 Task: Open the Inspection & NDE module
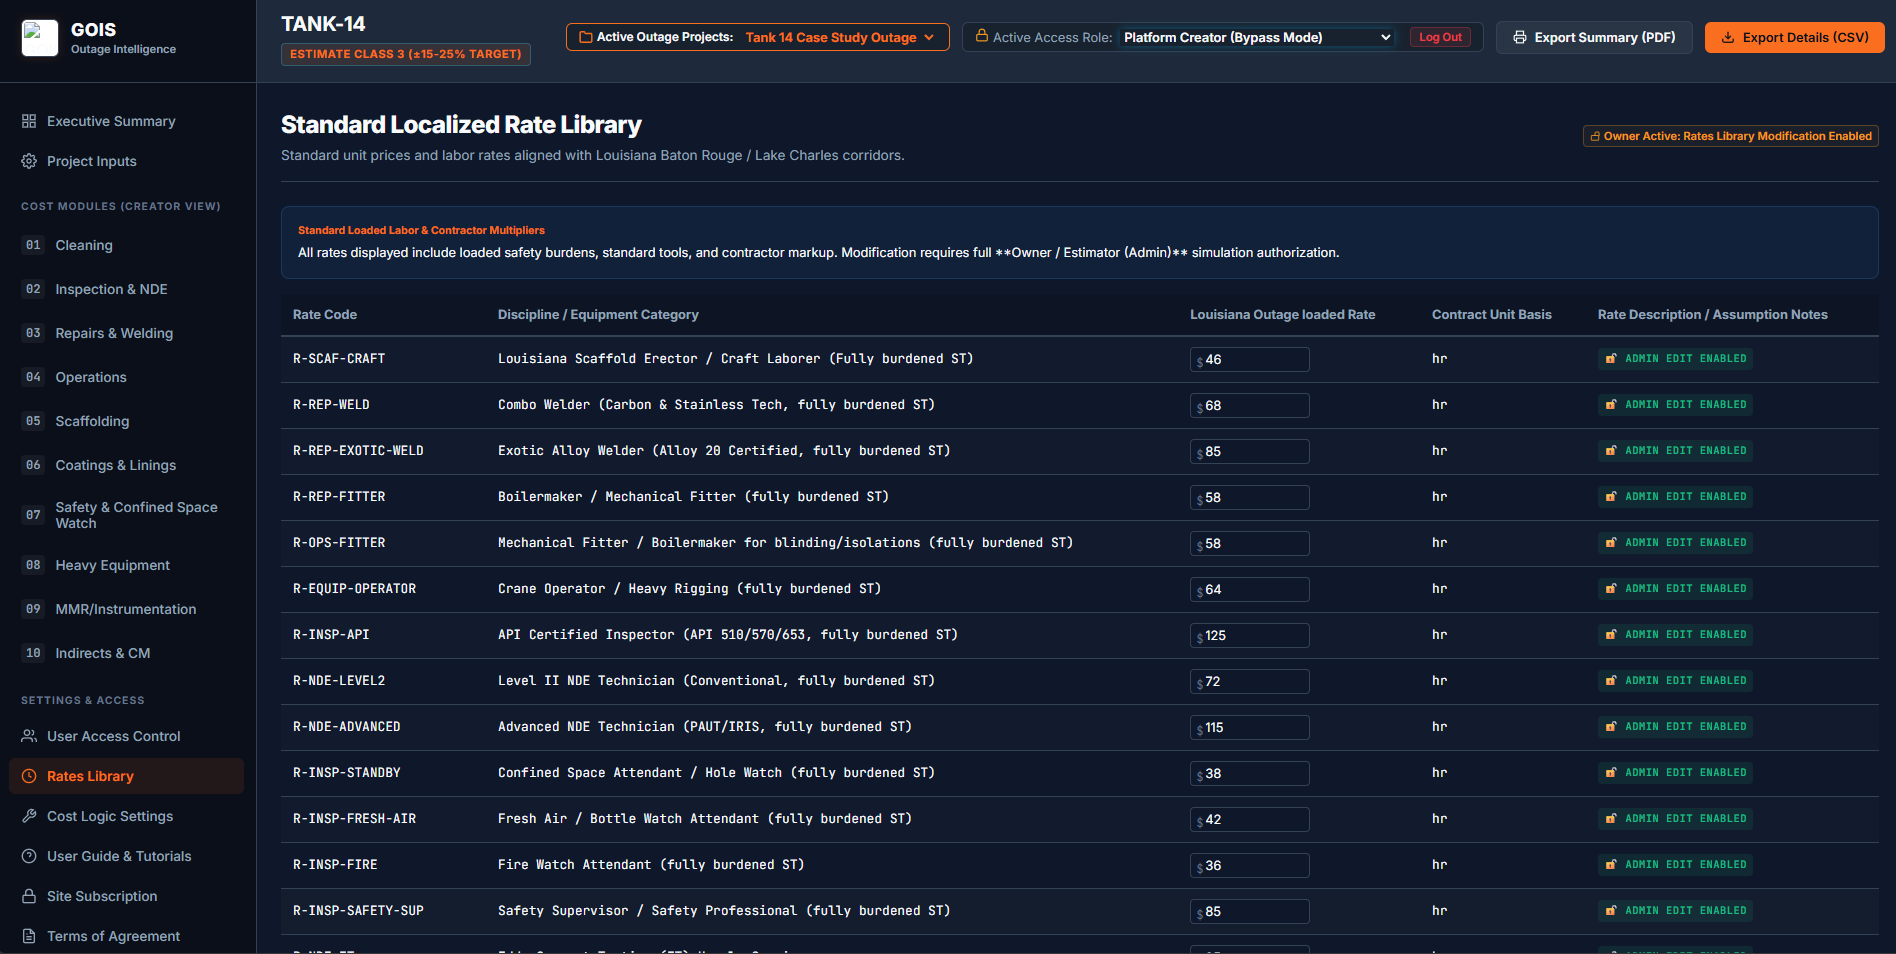tap(126, 289)
